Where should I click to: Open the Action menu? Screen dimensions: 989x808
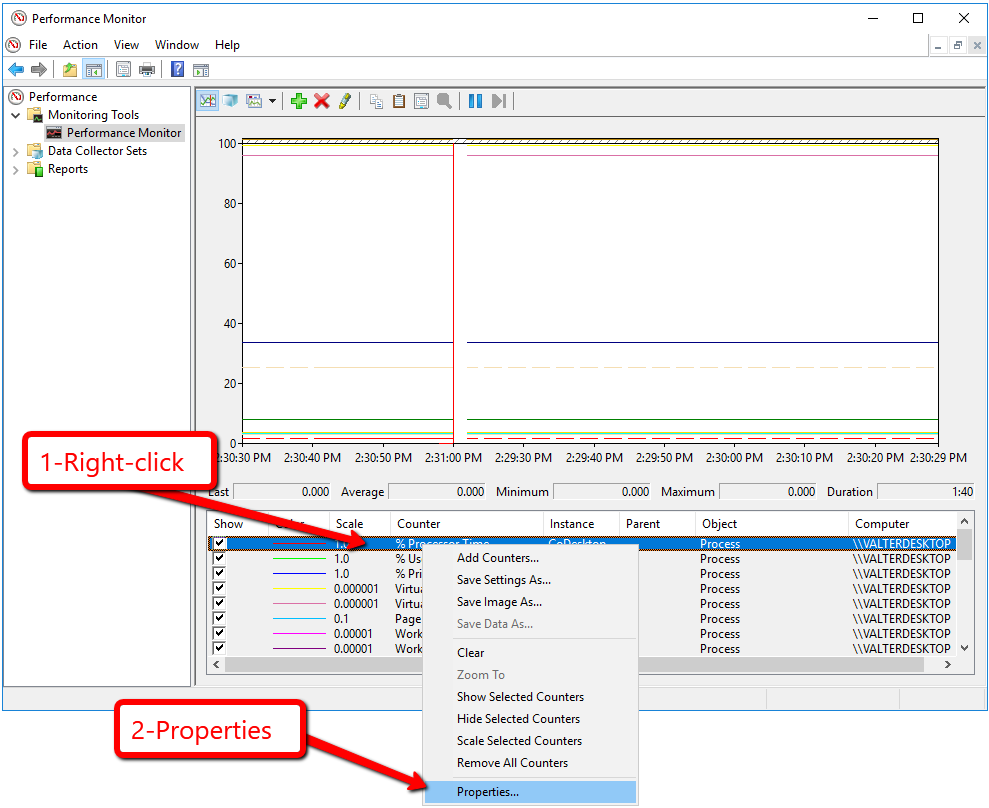80,45
